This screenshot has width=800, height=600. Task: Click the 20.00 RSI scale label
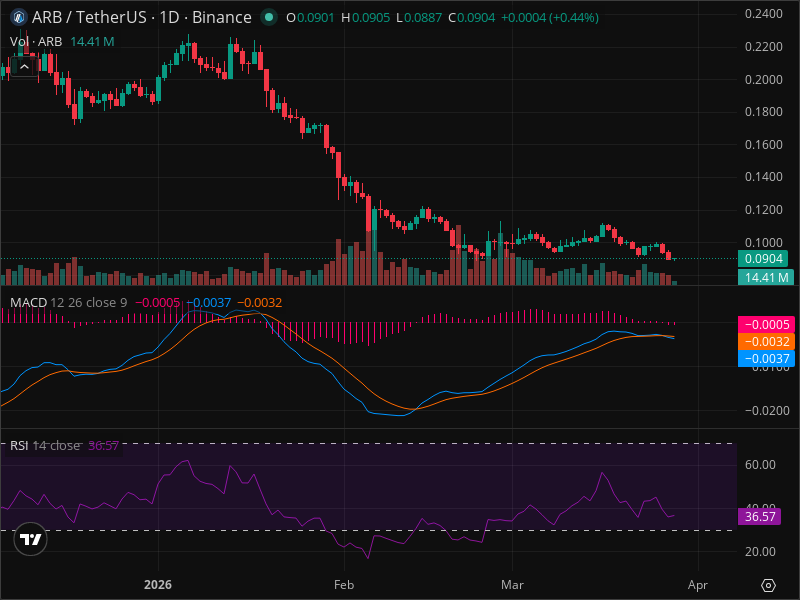(760, 552)
